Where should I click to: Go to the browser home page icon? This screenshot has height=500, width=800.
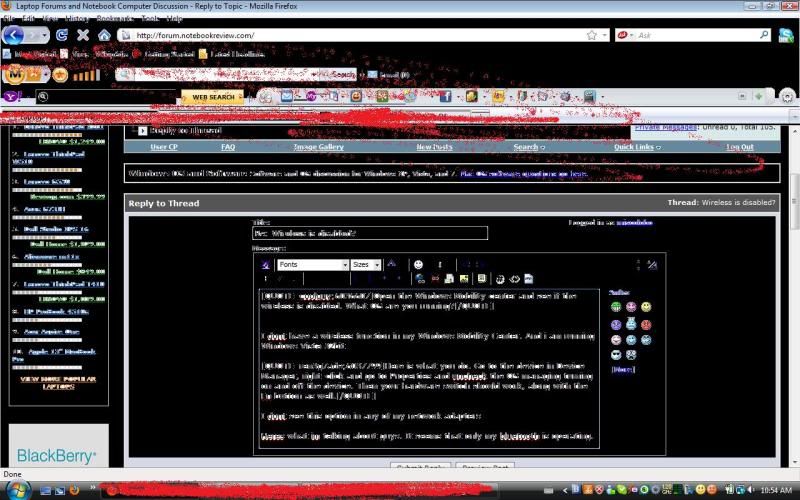tap(105, 35)
